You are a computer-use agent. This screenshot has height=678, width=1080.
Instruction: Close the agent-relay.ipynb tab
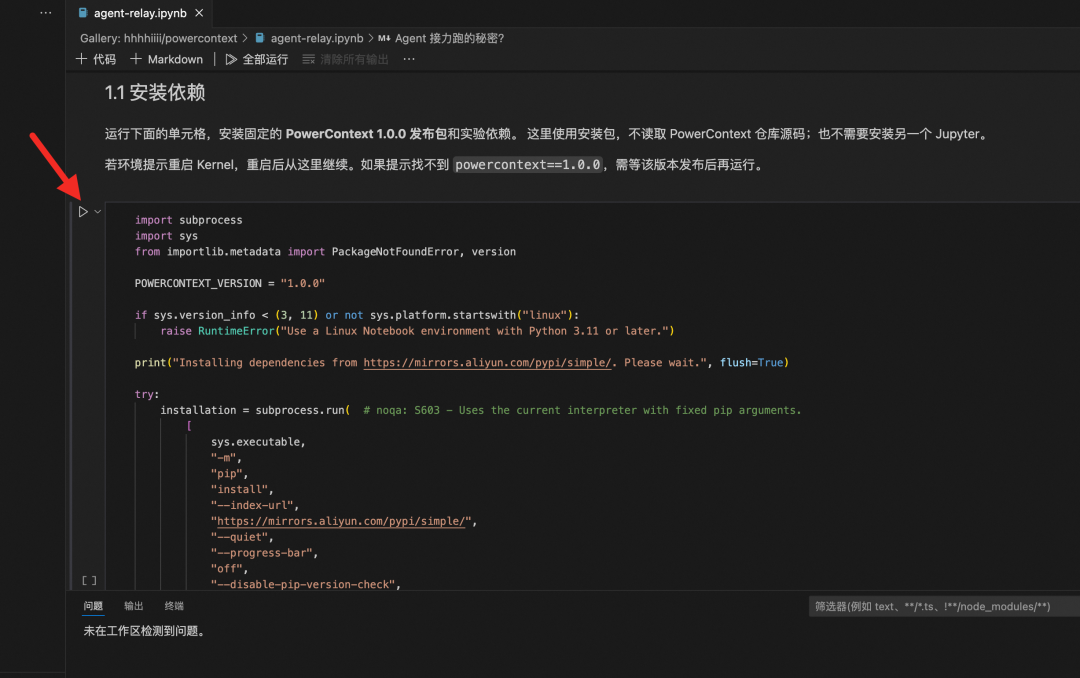[x=199, y=13]
